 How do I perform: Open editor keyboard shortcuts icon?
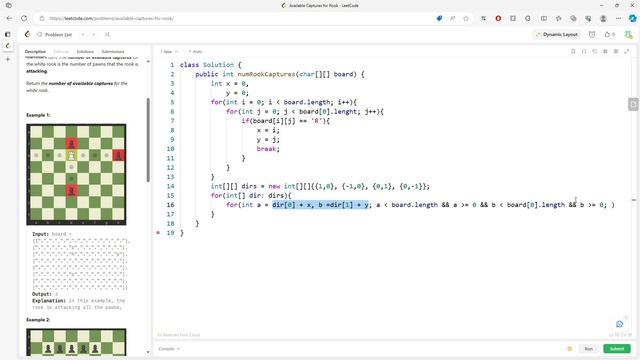605,51
